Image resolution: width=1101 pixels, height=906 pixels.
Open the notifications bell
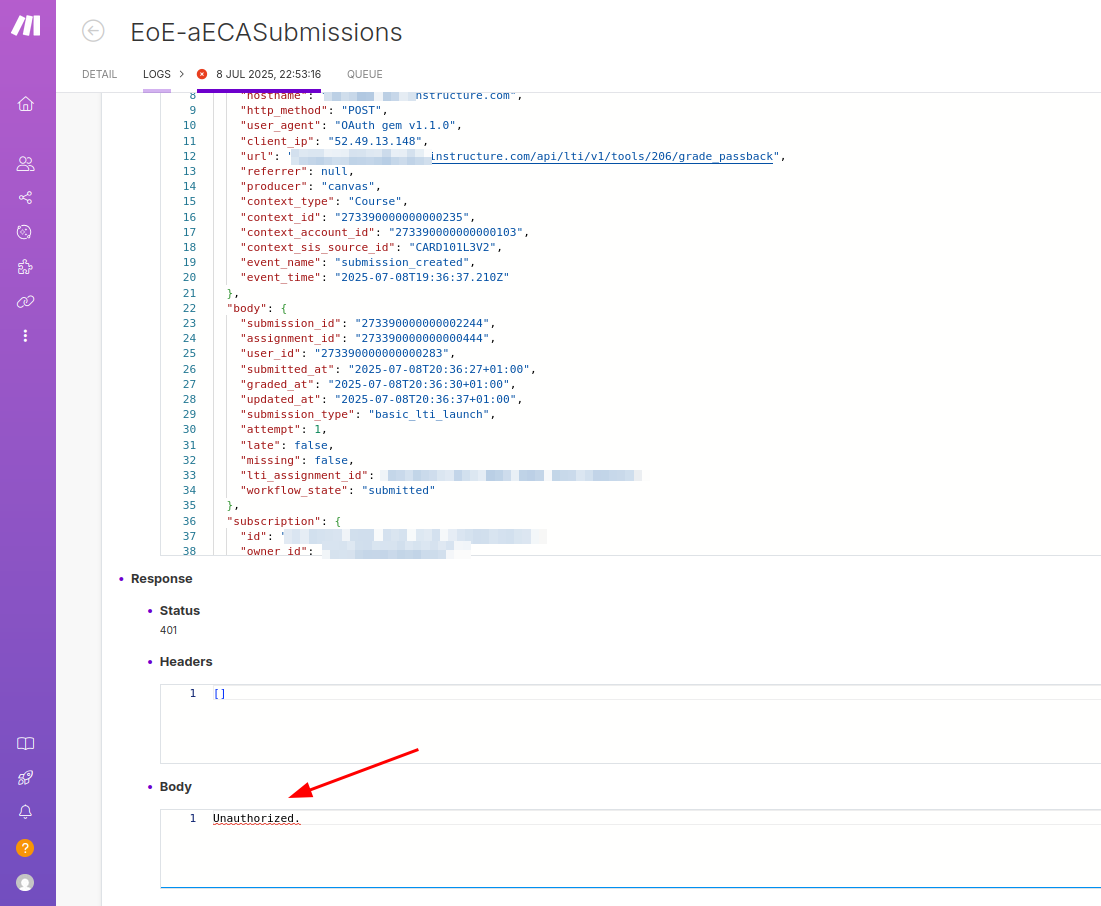coord(26,812)
